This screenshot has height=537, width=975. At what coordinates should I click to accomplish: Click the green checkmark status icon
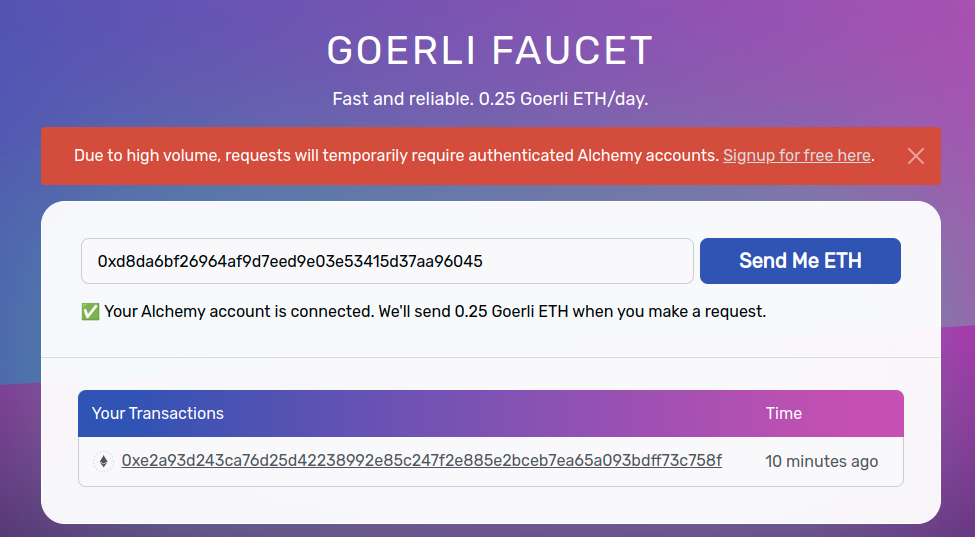(90, 312)
